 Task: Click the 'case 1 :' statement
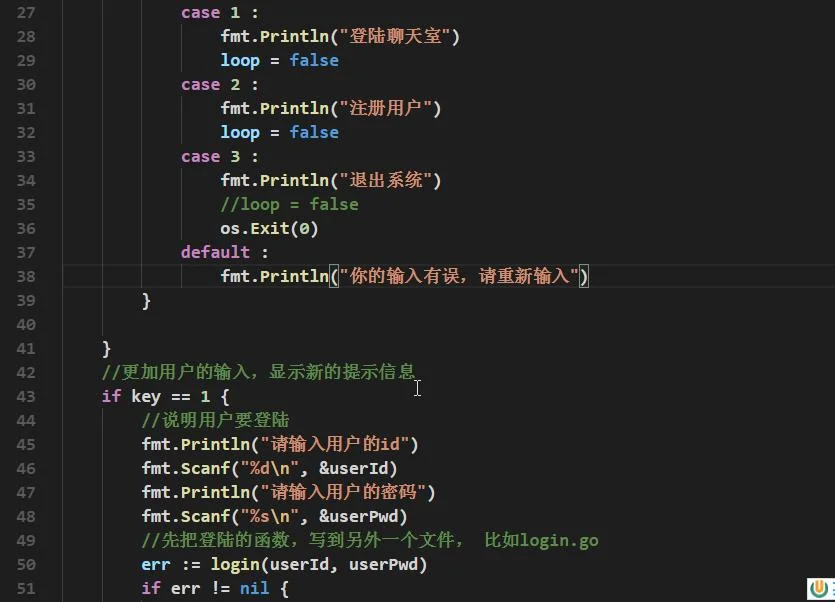[219, 12]
